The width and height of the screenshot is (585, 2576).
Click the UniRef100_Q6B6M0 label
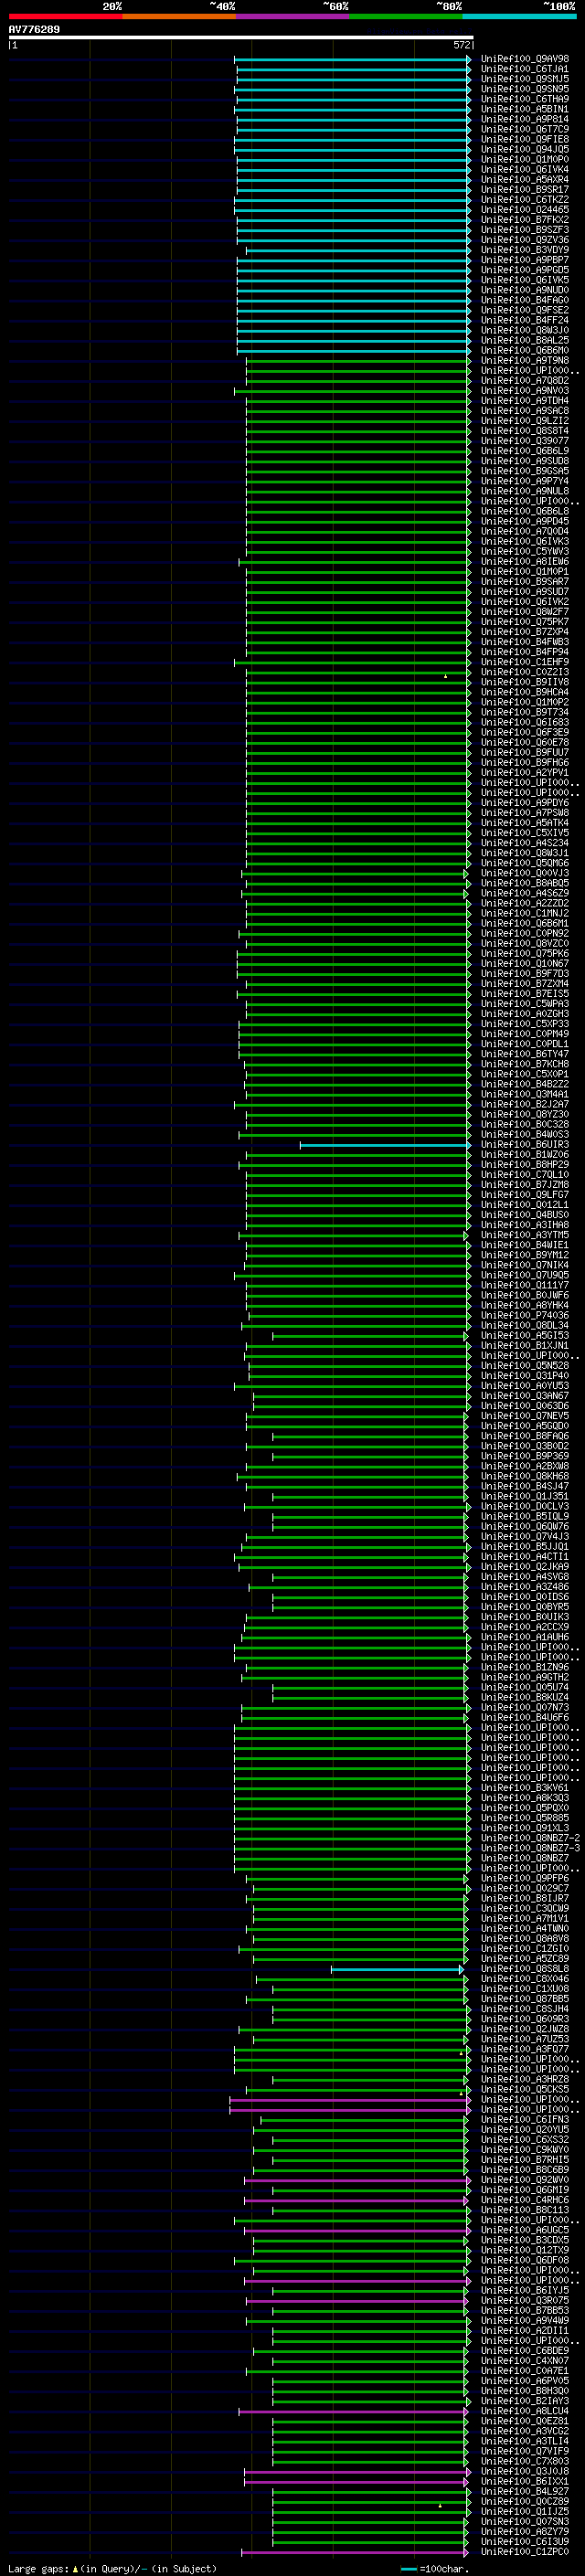(525, 351)
